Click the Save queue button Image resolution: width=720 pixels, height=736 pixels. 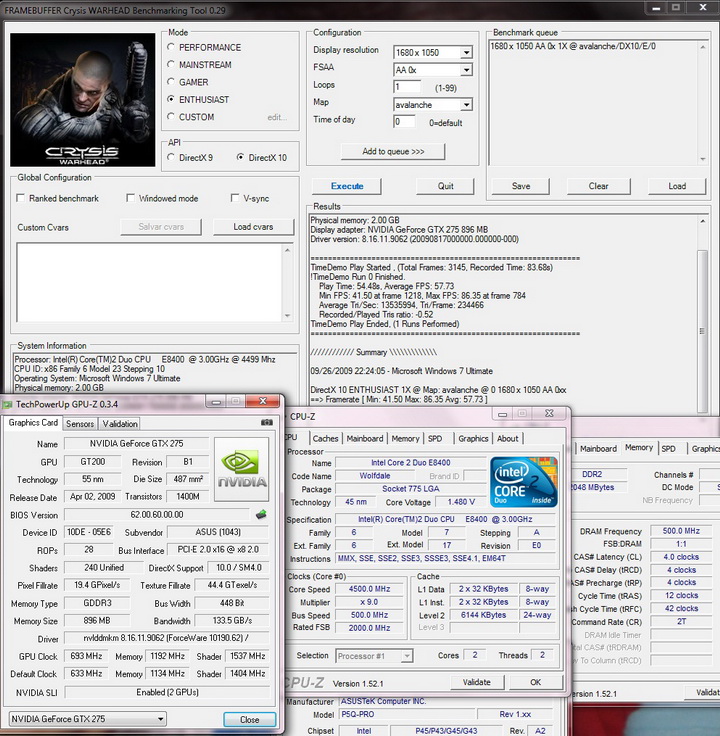(x=521, y=186)
